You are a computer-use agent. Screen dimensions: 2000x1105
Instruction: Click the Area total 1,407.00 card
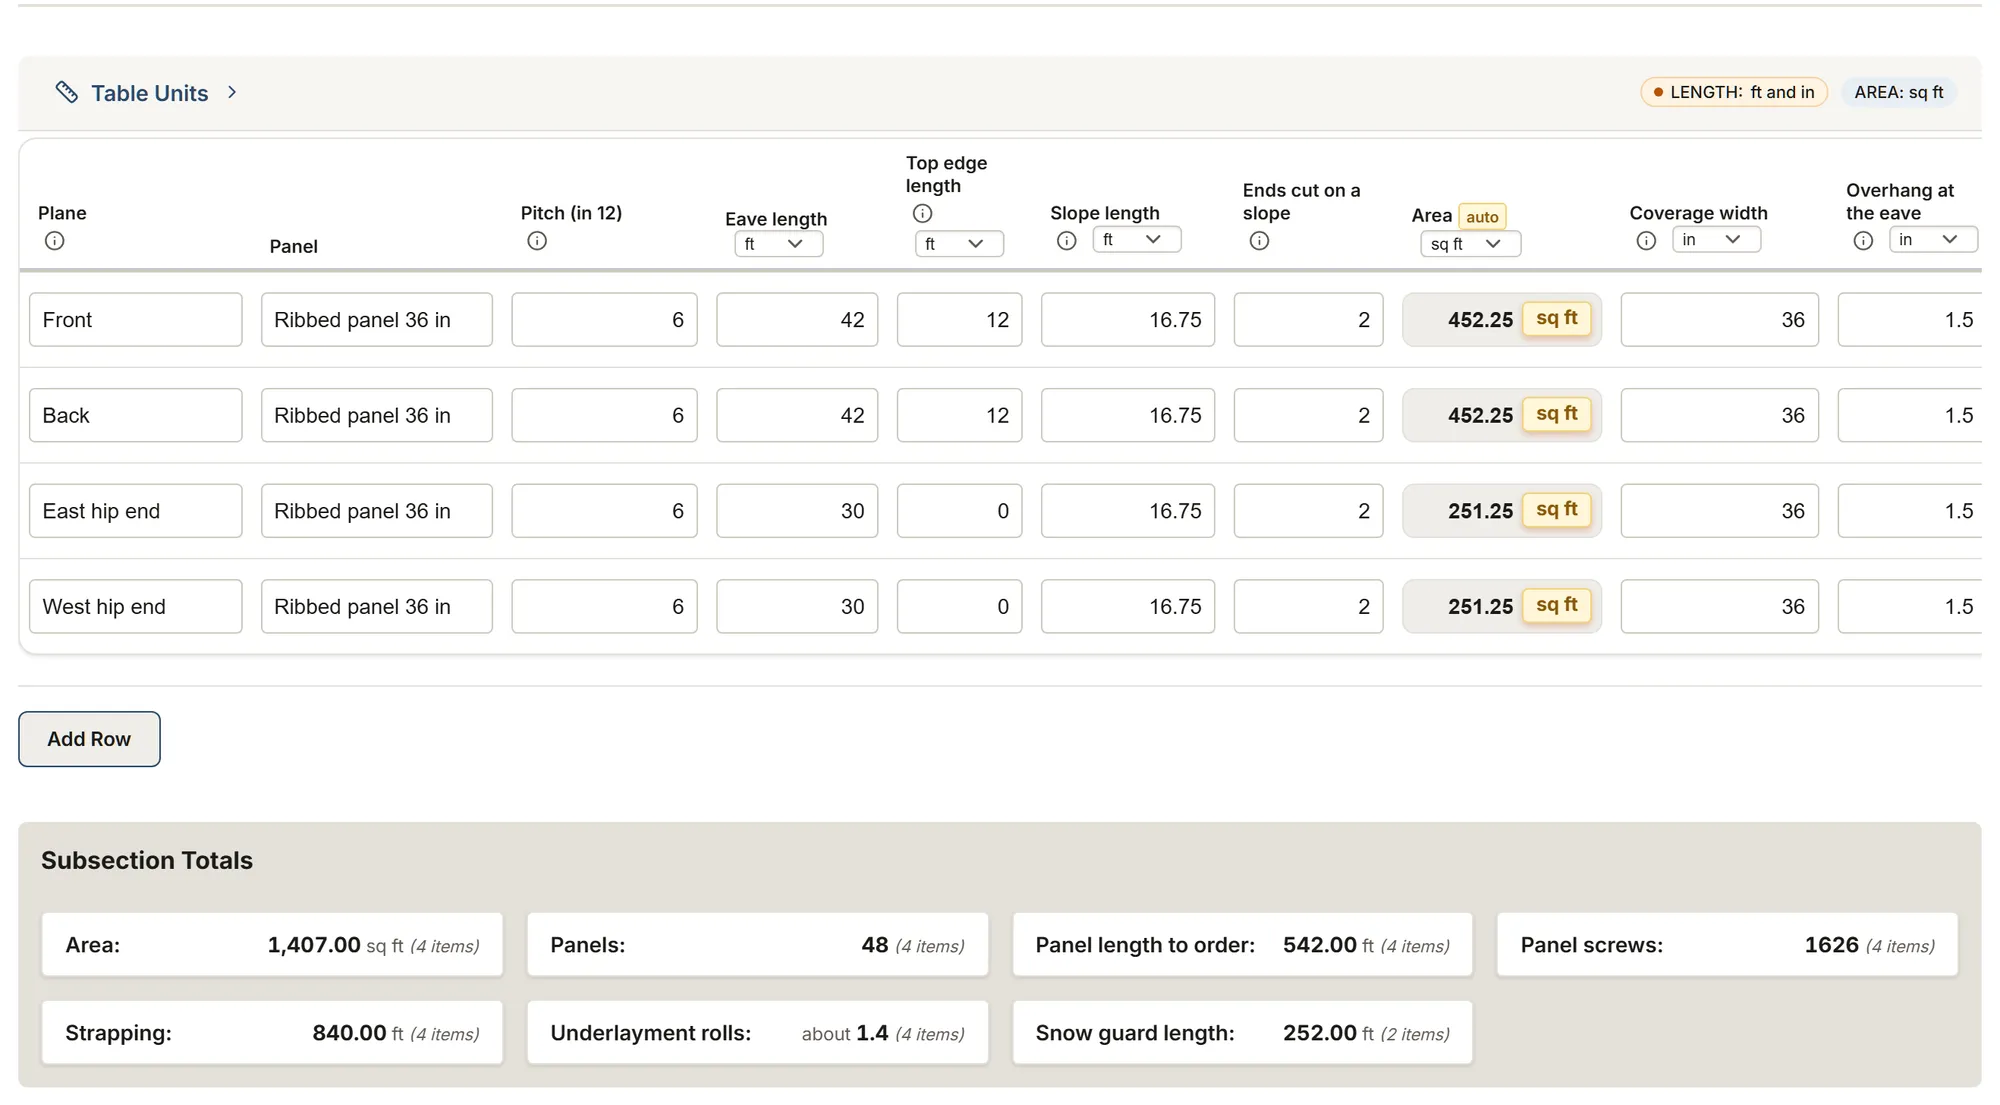[272, 945]
